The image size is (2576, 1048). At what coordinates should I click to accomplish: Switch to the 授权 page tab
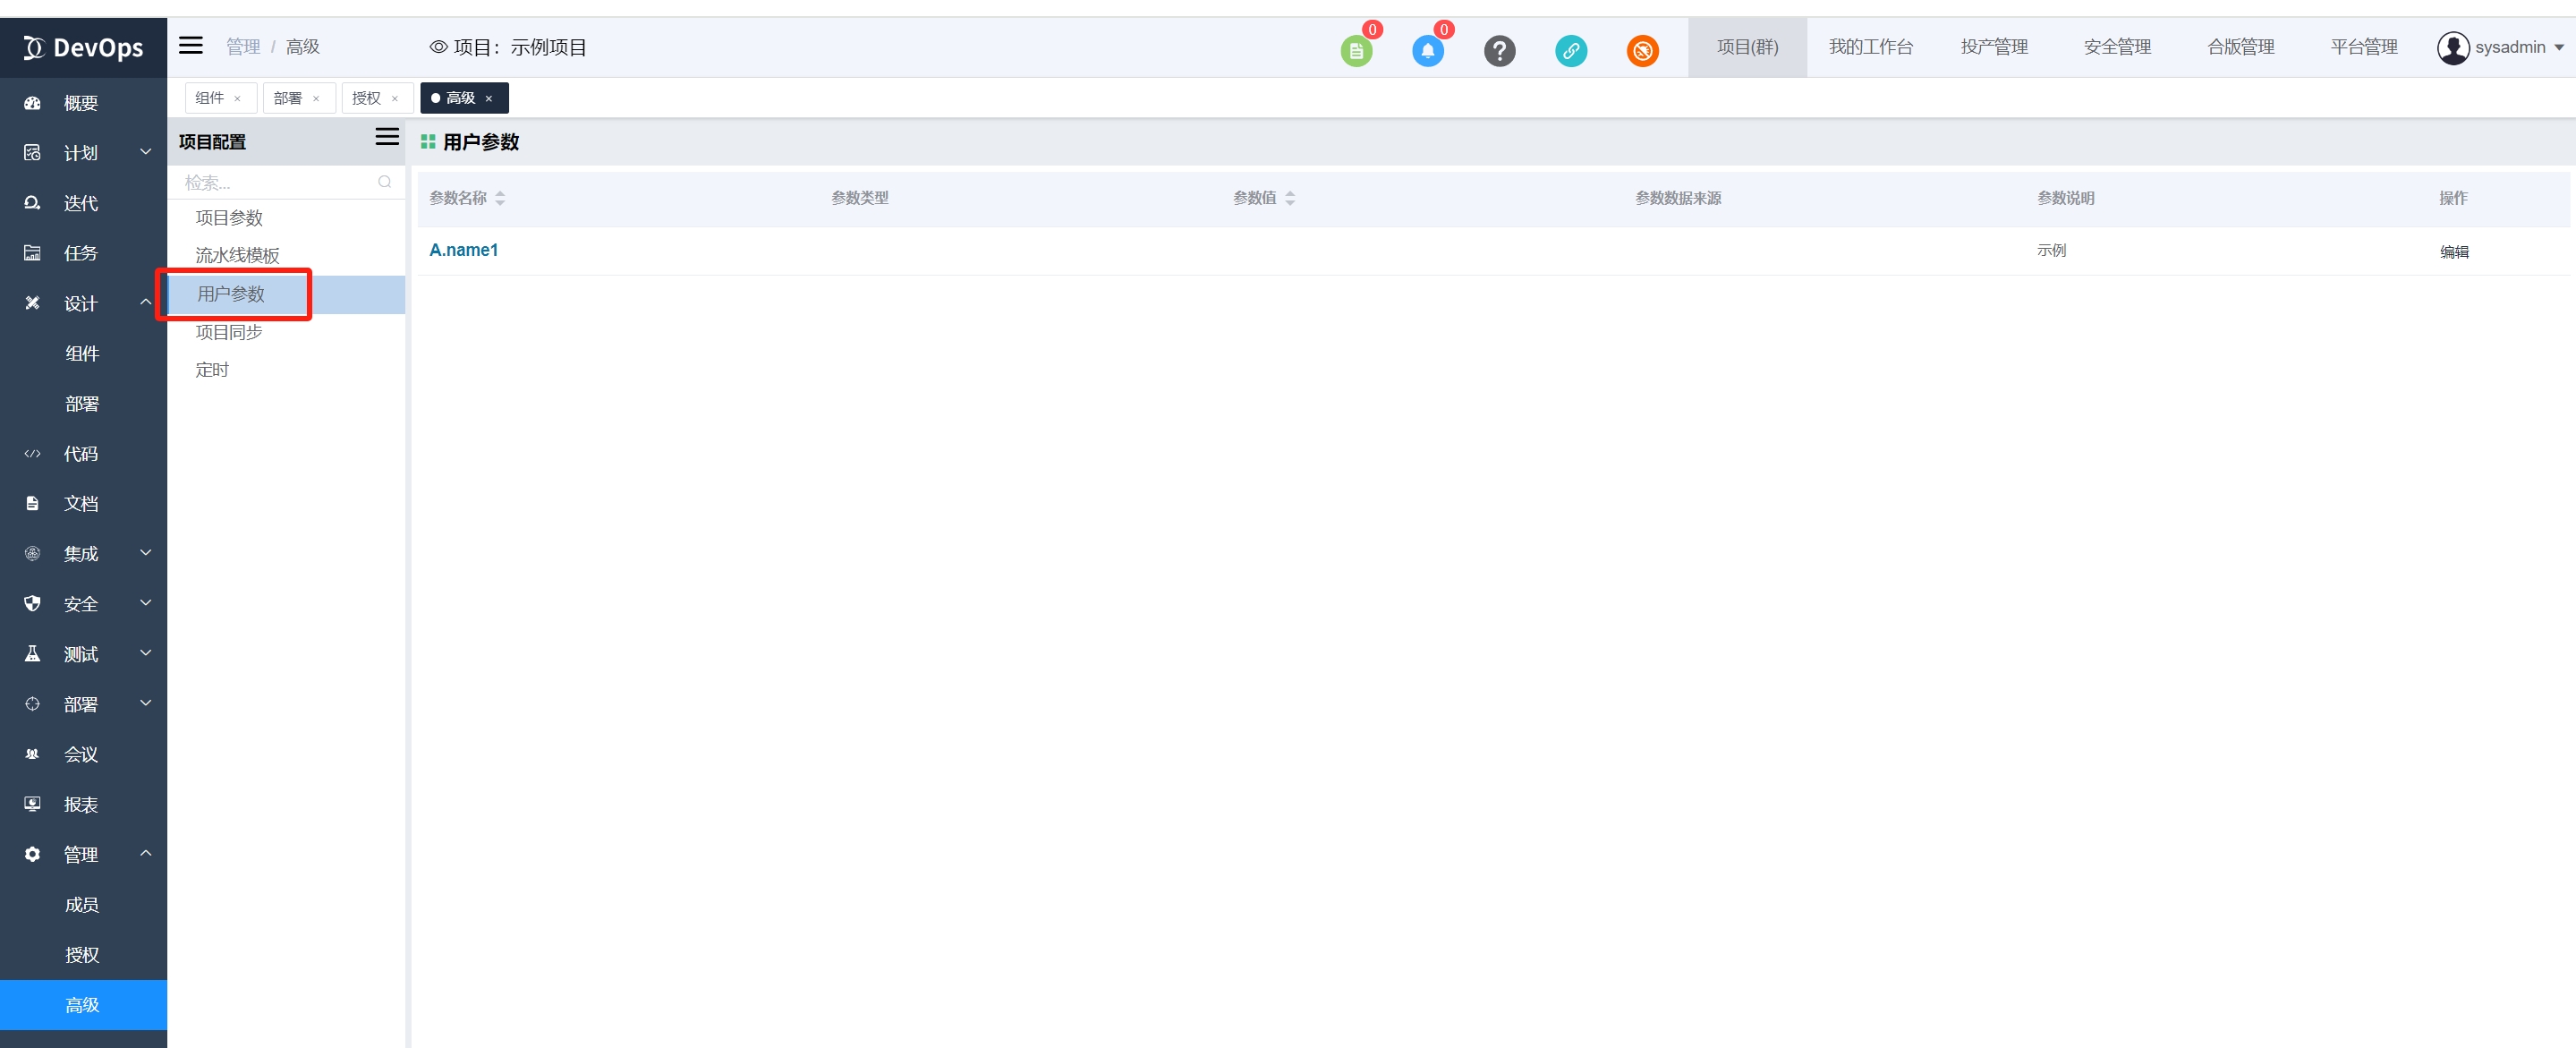(x=366, y=98)
